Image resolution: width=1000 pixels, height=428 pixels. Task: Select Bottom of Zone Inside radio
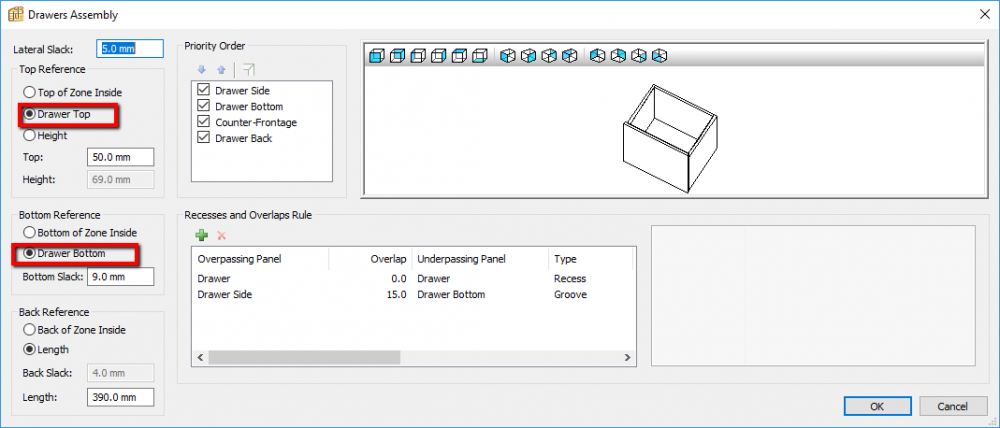80,233
